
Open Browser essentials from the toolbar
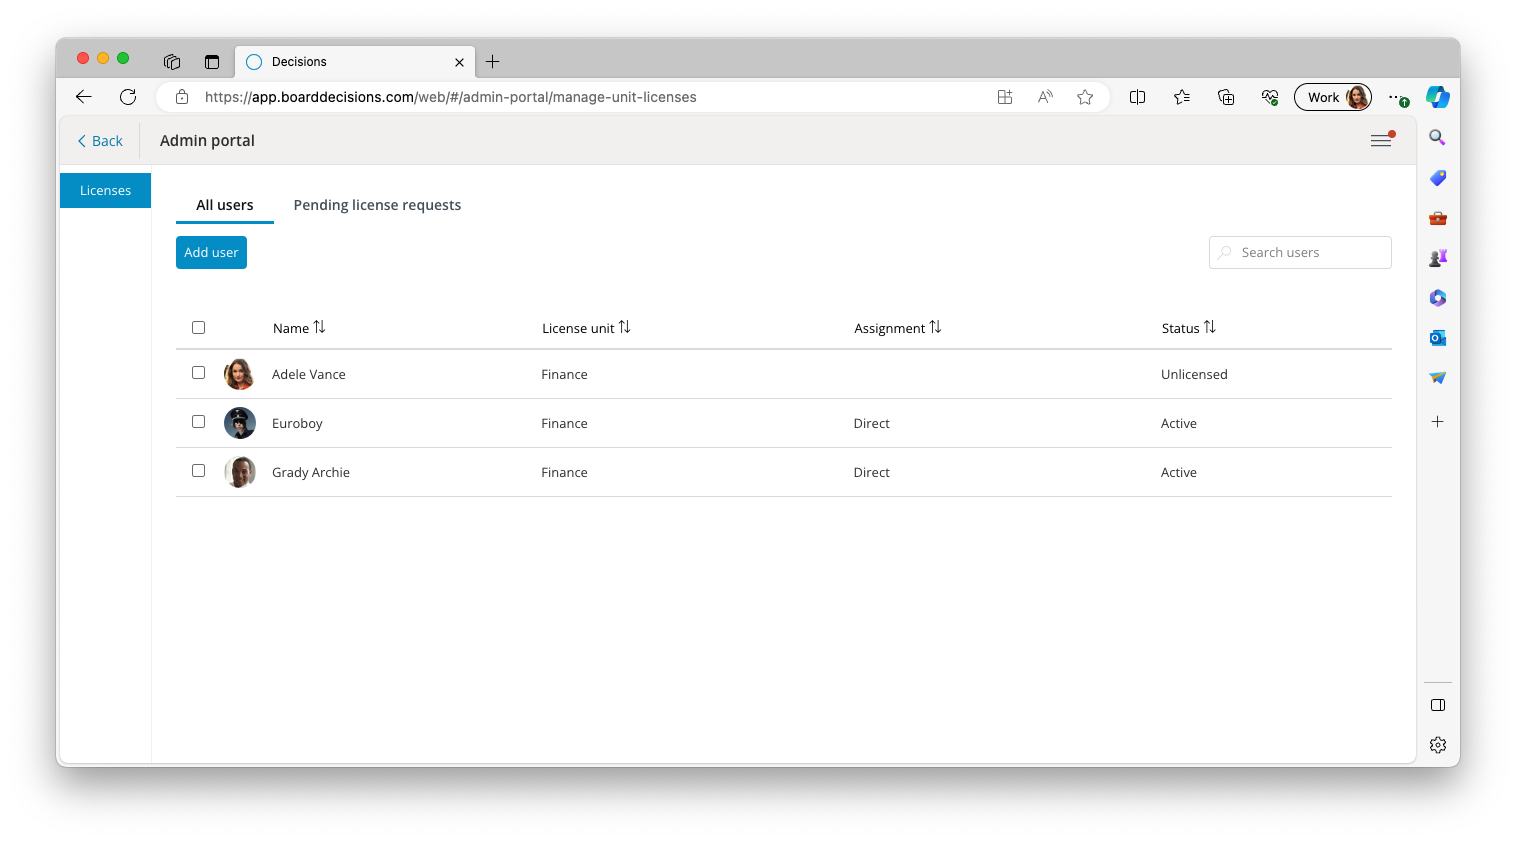point(1269,97)
